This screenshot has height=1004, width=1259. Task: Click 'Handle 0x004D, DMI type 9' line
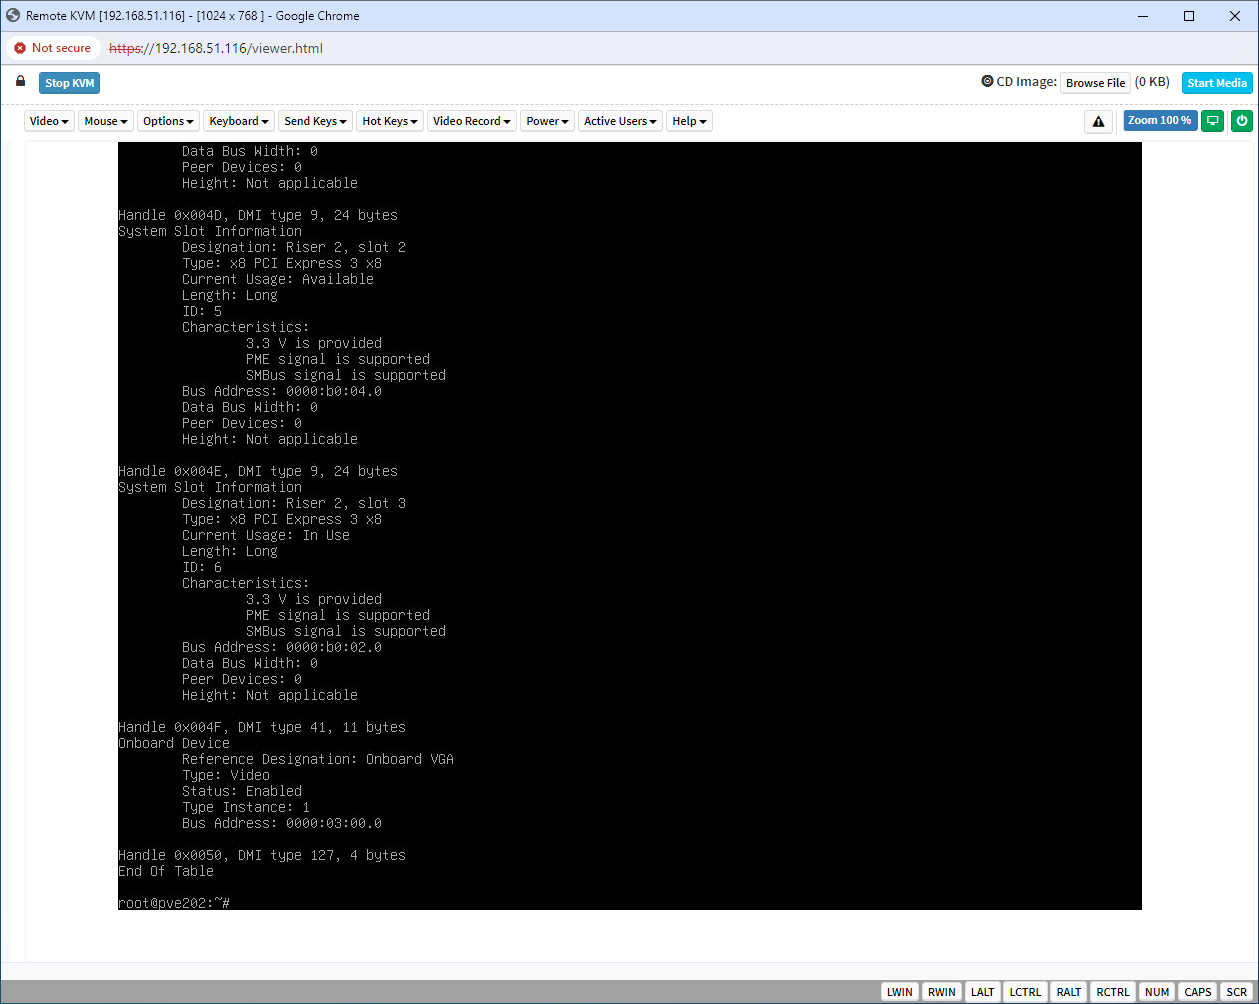tap(258, 215)
